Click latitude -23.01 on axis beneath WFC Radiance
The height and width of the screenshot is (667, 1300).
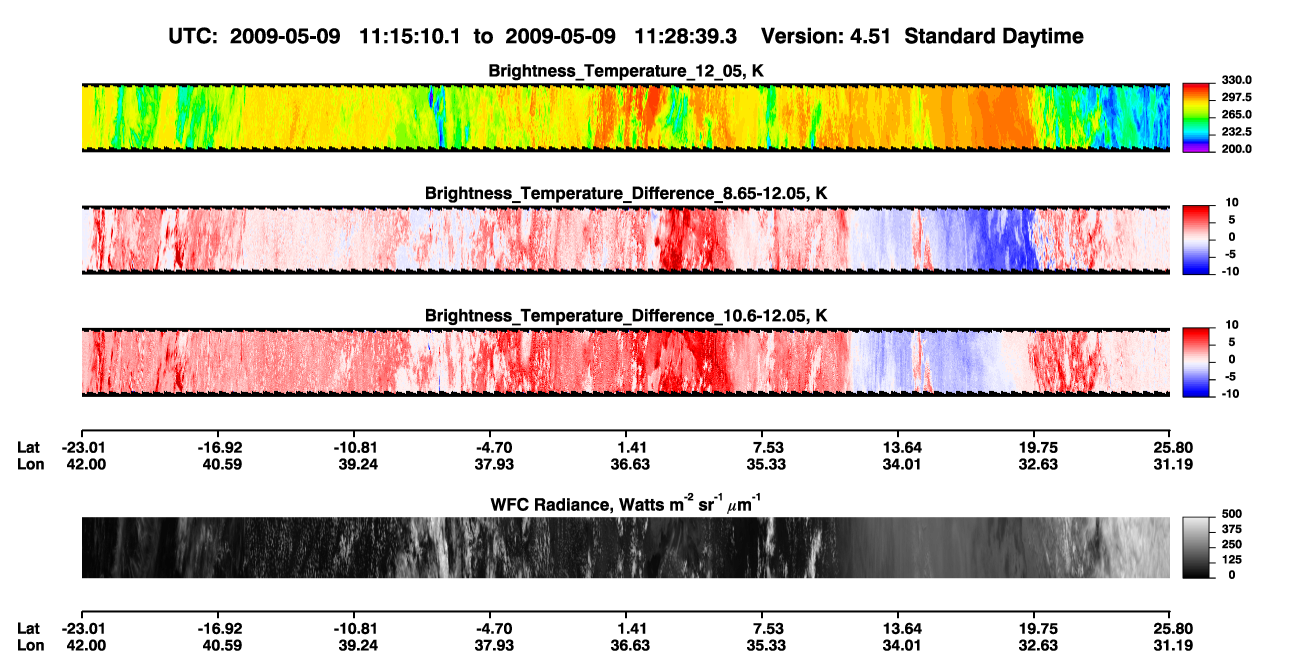pos(84,628)
